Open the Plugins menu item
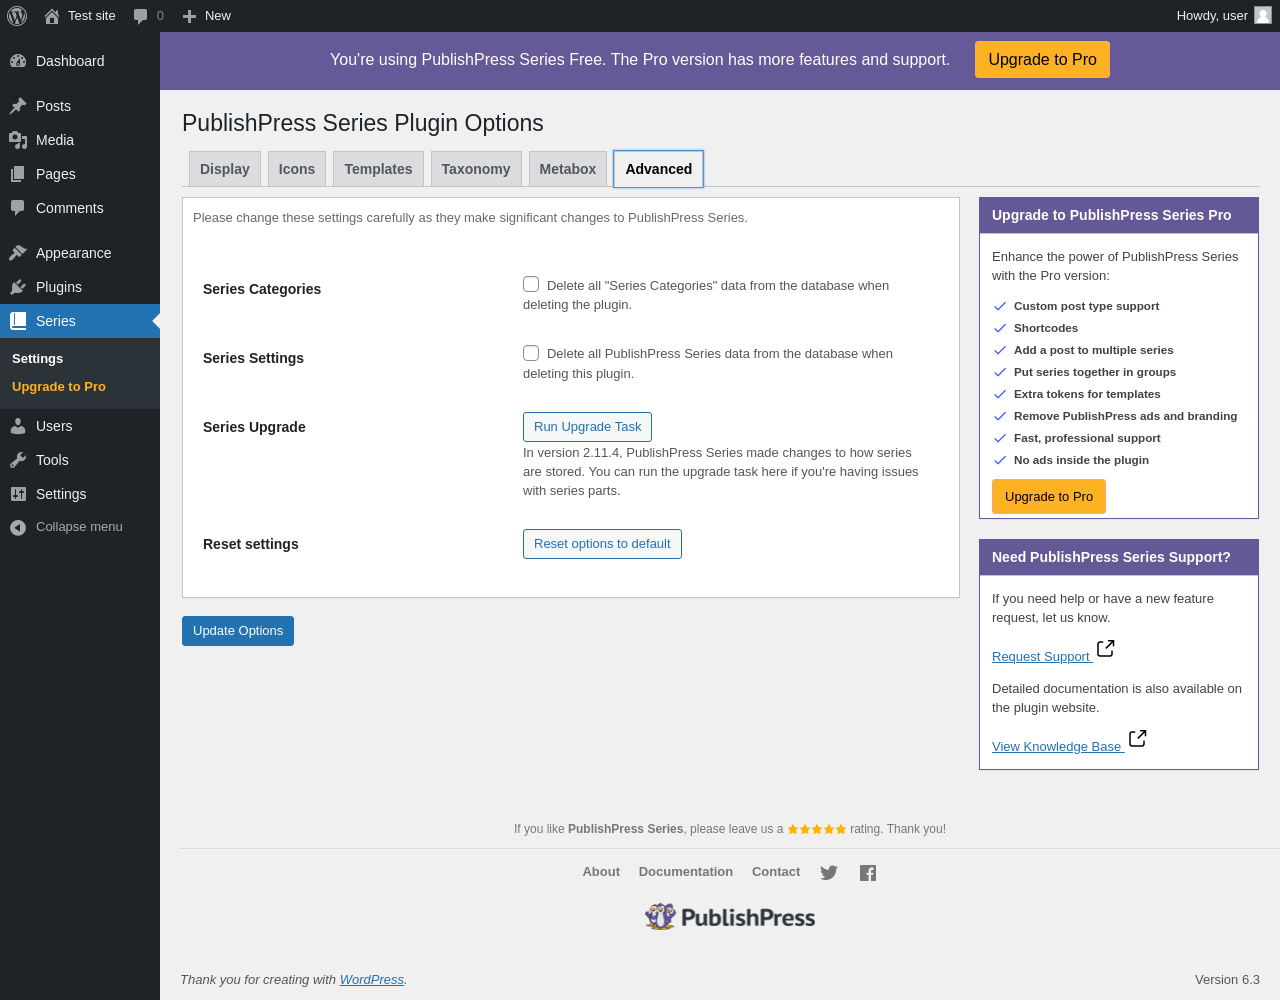Screen dimensions: 1280x1000 [x=80, y=287]
